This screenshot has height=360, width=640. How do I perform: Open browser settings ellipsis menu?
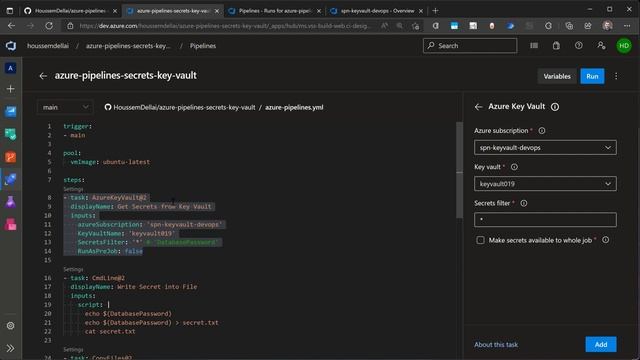[x=627, y=26]
